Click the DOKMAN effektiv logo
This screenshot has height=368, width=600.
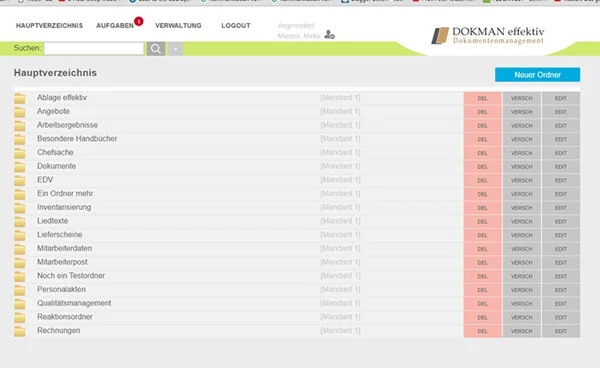[488, 36]
